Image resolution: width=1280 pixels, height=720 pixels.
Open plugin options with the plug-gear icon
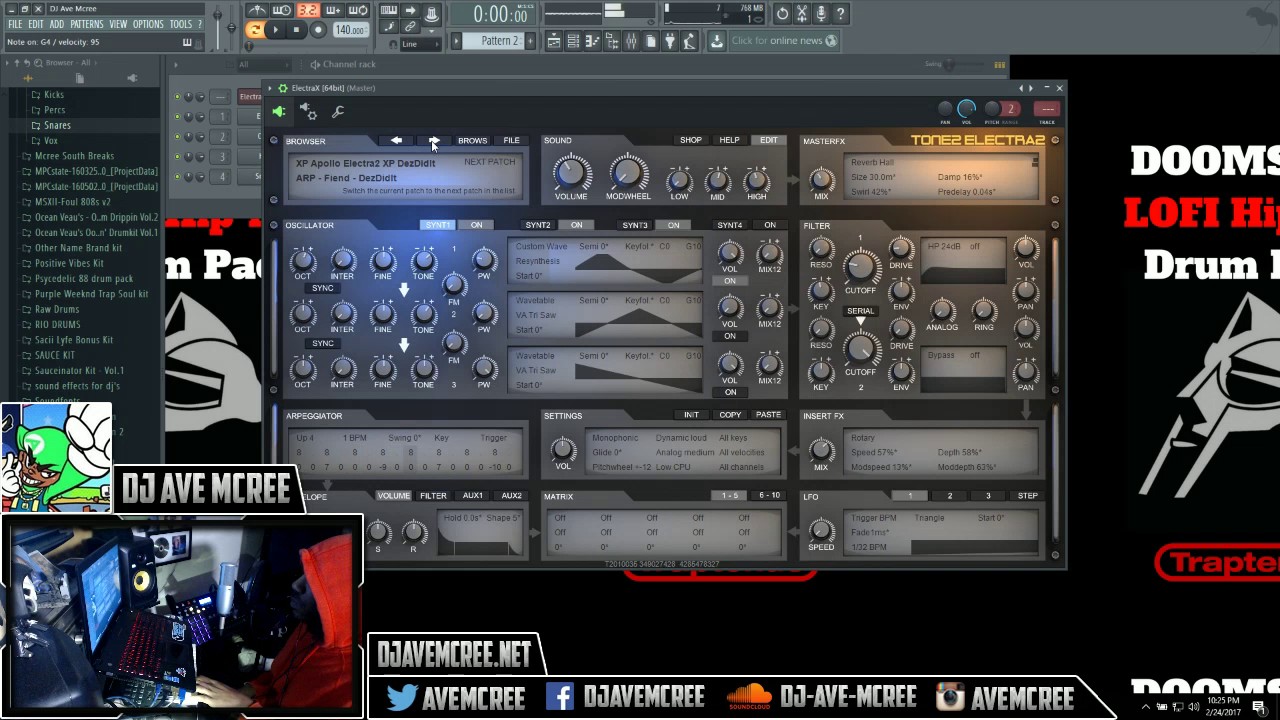click(309, 112)
